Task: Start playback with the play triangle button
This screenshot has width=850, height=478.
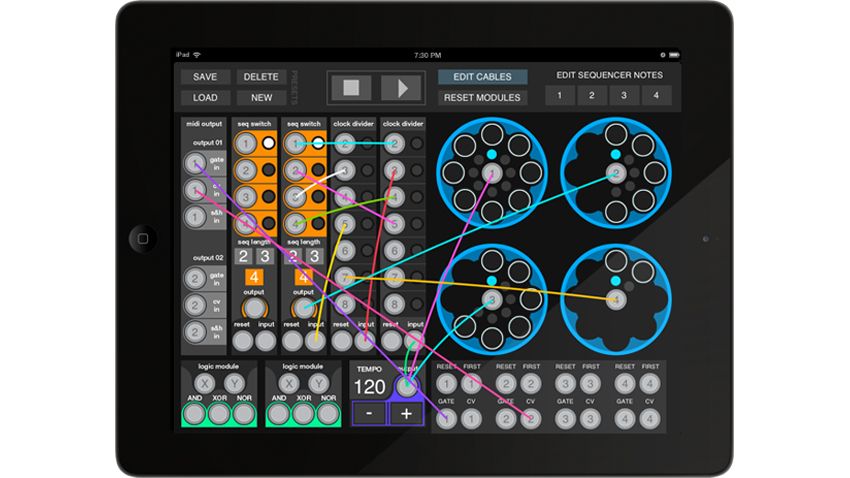Action: (401, 88)
